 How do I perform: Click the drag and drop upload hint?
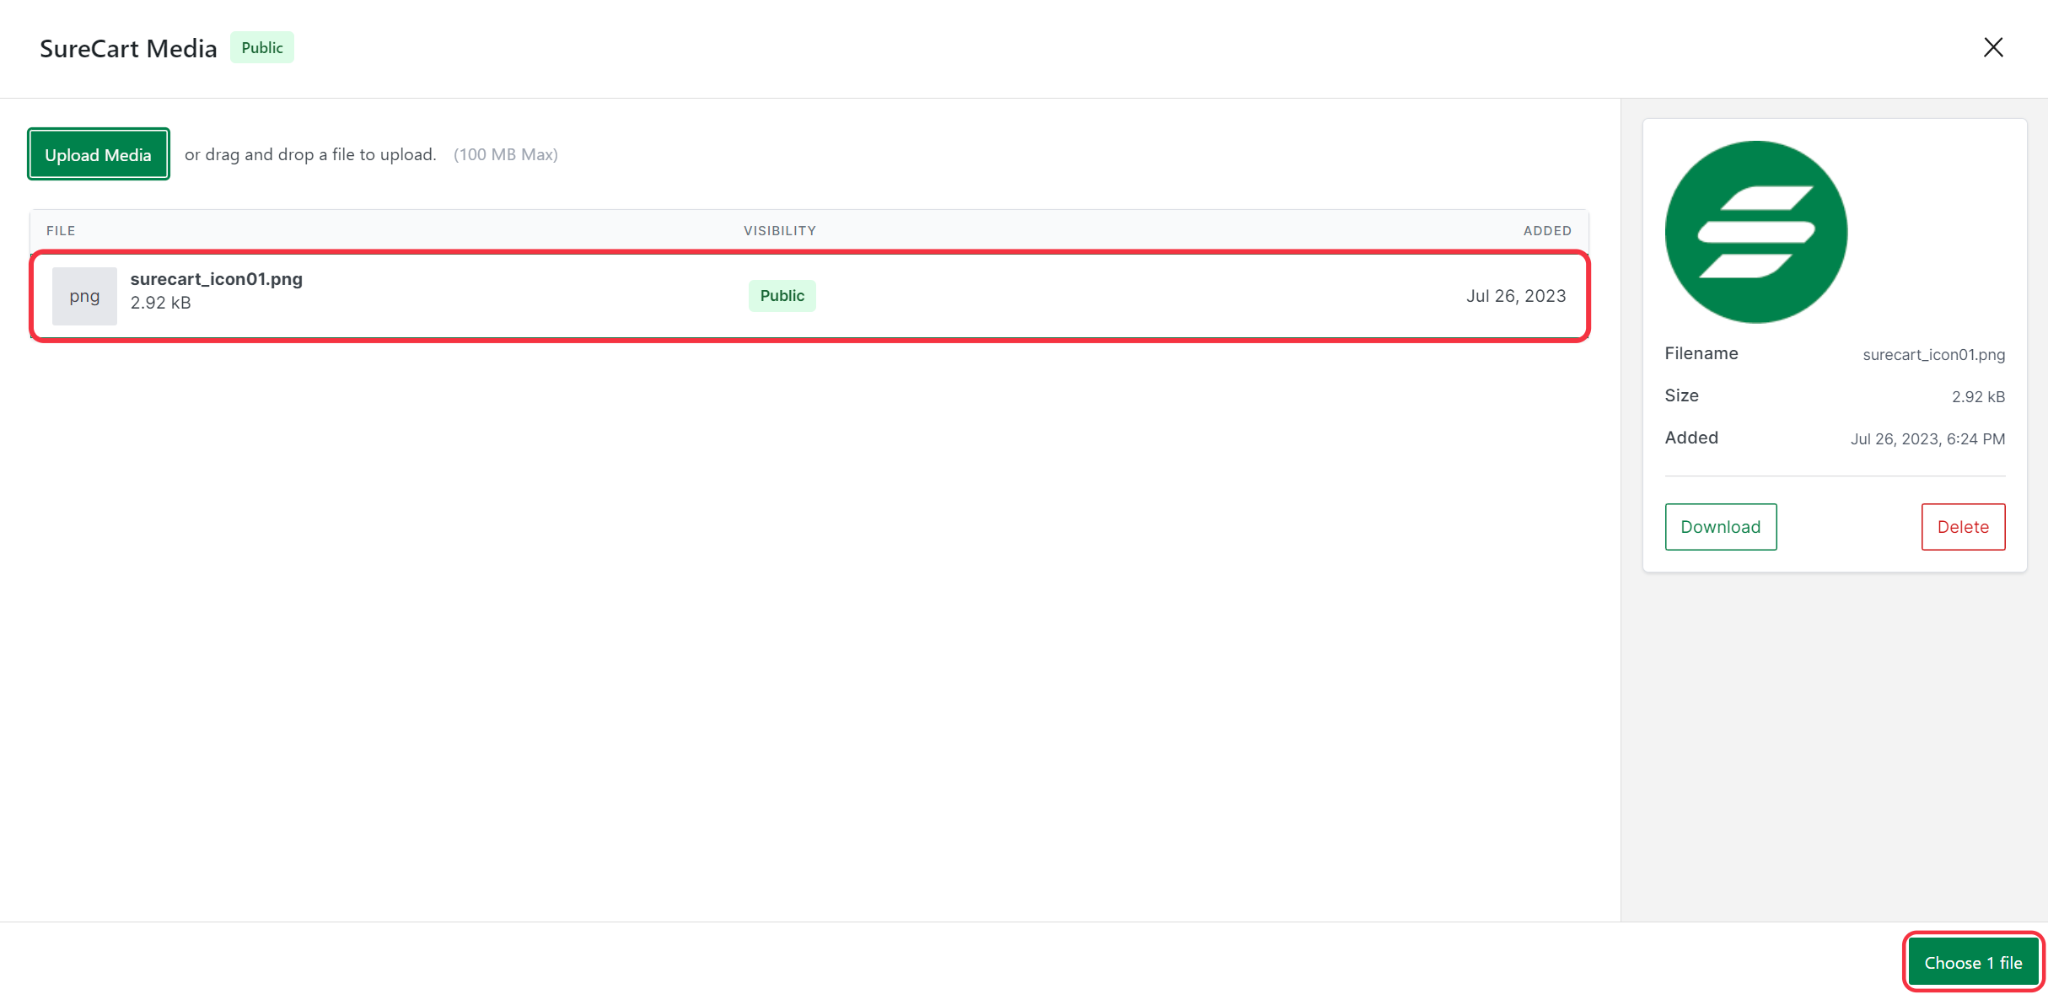[310, 154]
